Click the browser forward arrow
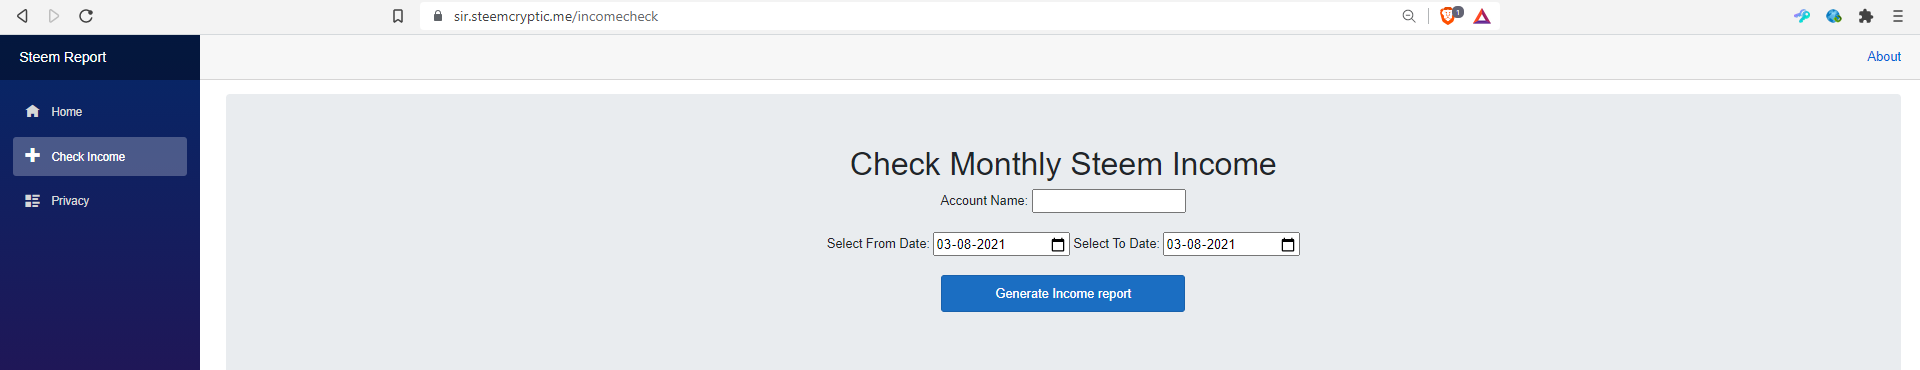 click(x=54, y=16)
